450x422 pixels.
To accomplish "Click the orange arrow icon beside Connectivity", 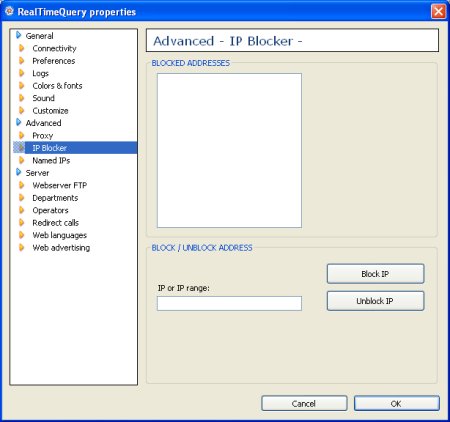I will 22,48.
